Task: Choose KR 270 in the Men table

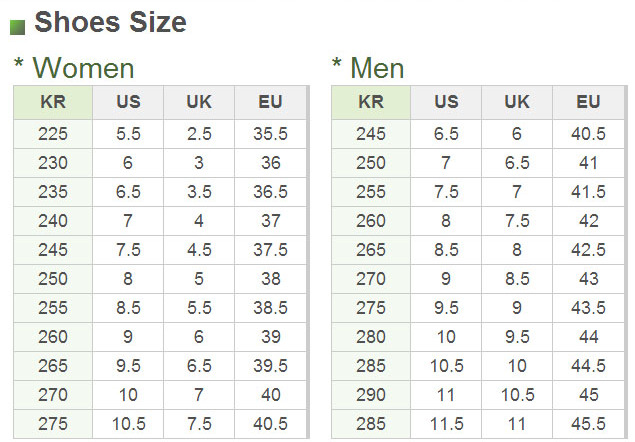Action: 370,278
